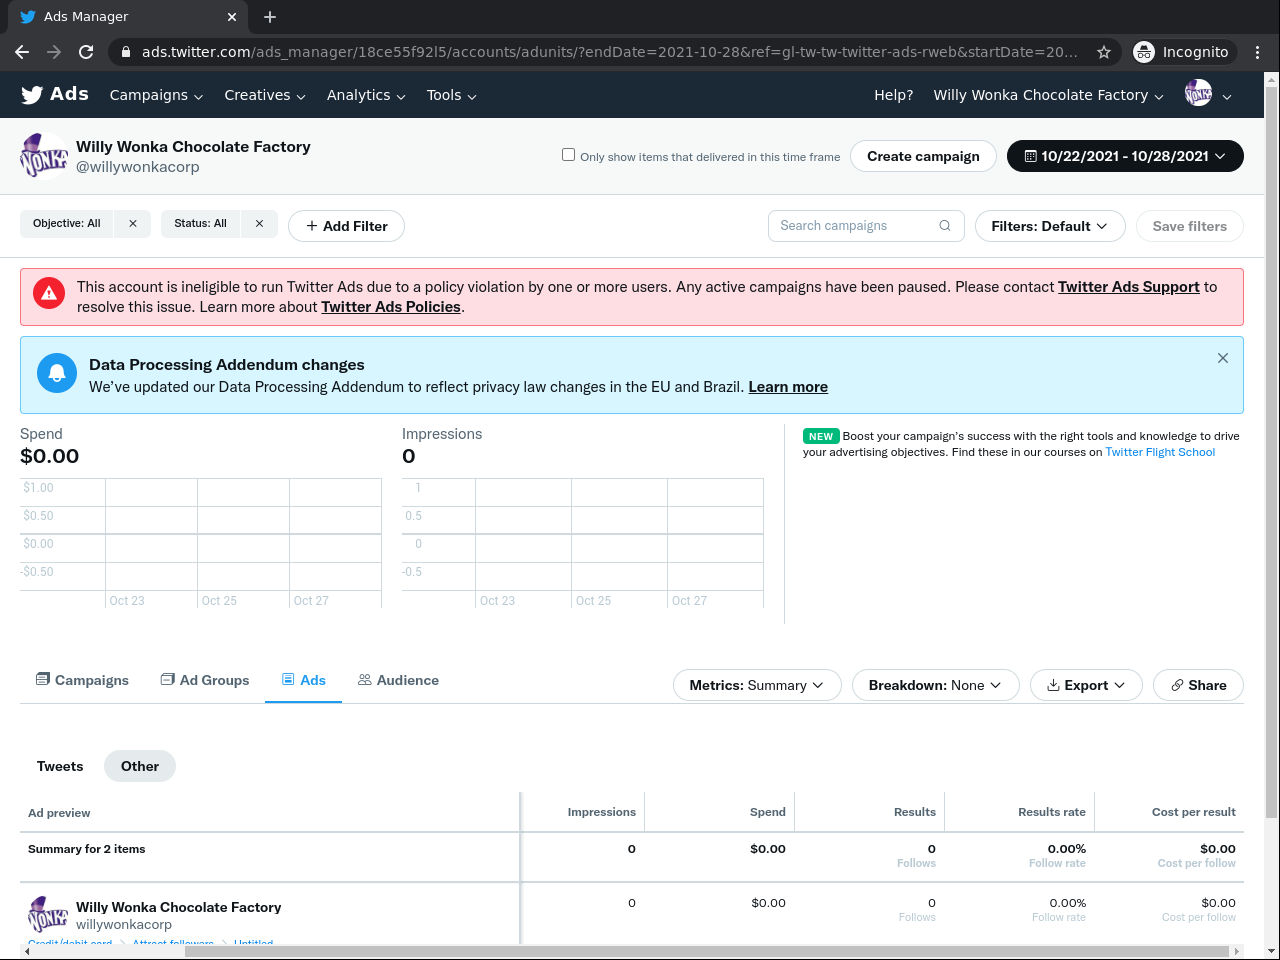Select the Ads tab
Screen dimensions: 1280x960
pos(304,680)
